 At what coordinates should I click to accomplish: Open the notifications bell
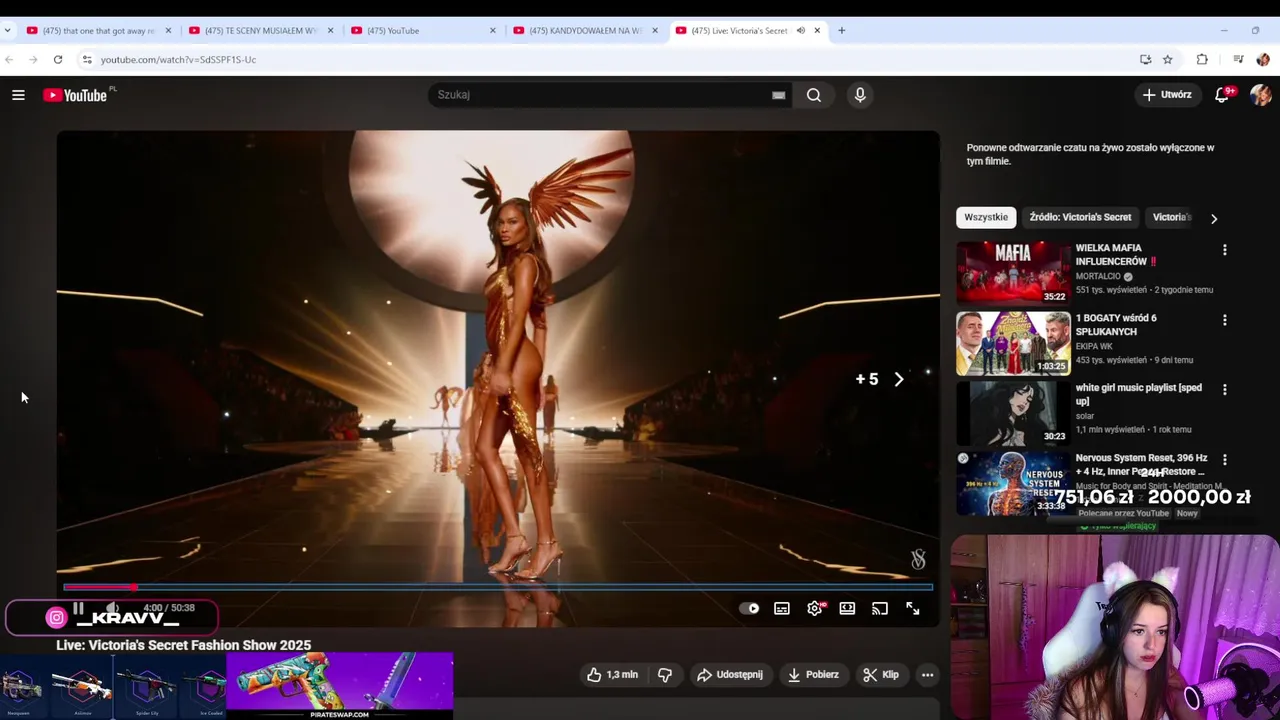(1221, 95)
